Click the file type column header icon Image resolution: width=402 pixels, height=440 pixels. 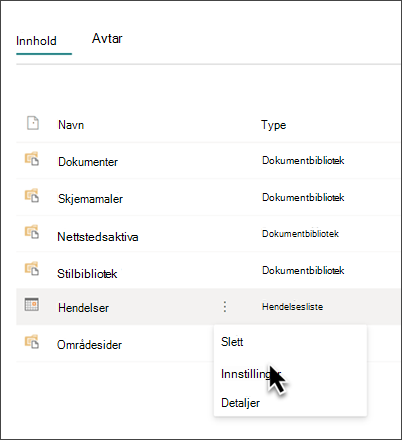33,123
